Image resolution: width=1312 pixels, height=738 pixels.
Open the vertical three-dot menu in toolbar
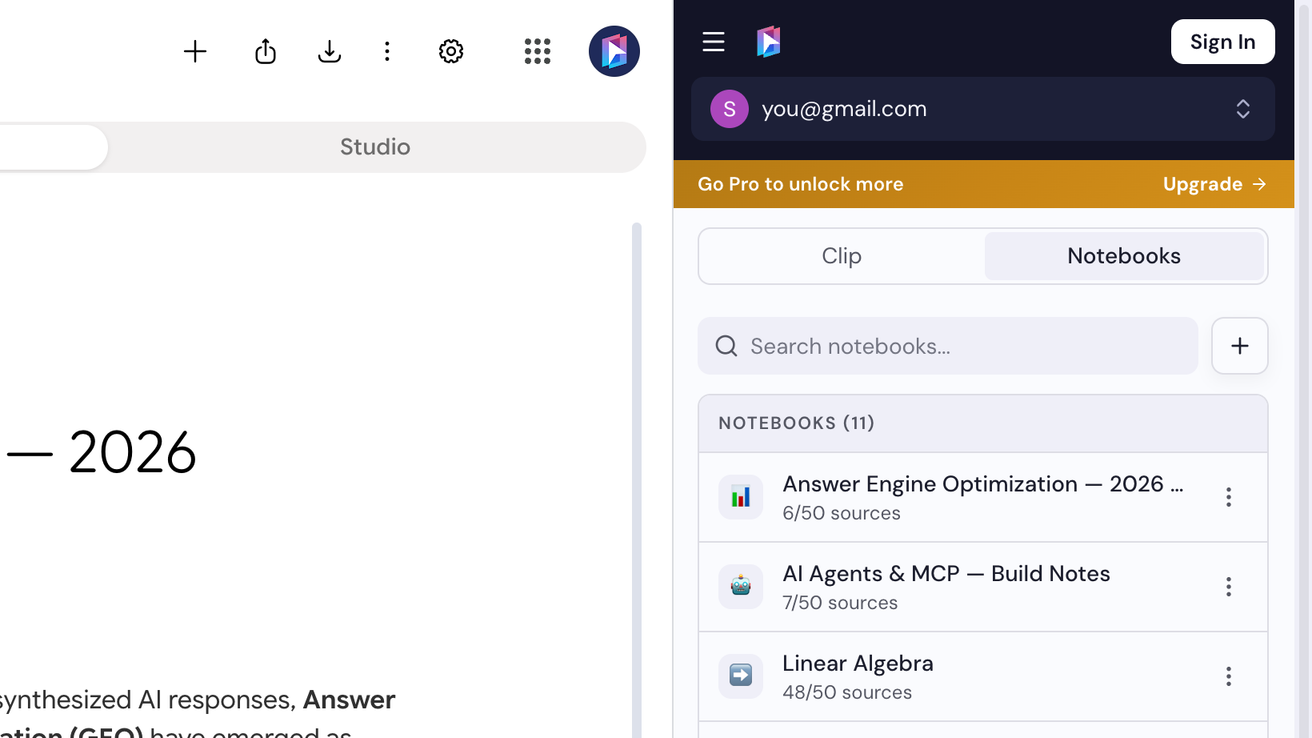[387, 52]
